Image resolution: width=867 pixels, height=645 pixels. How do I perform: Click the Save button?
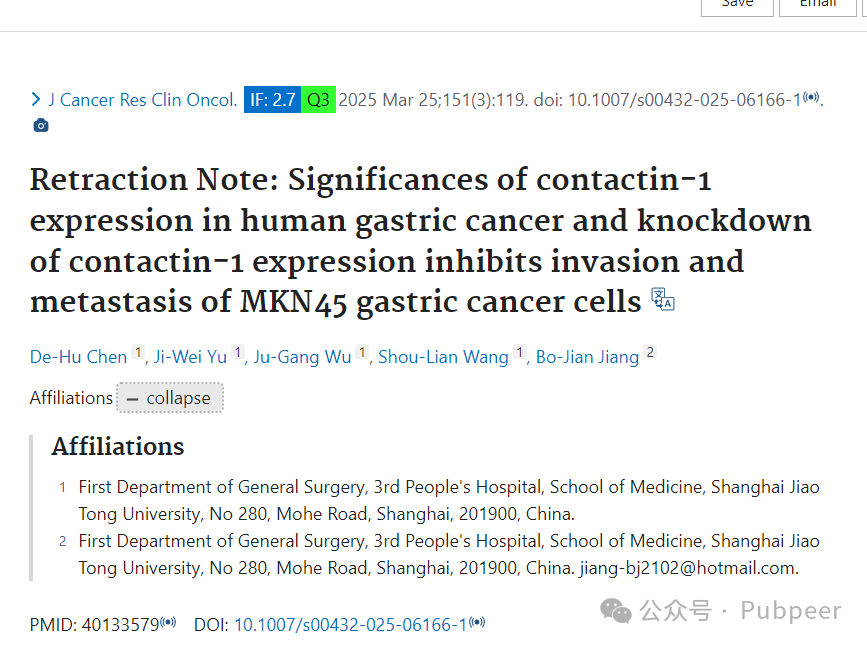[x=737, y=6]
